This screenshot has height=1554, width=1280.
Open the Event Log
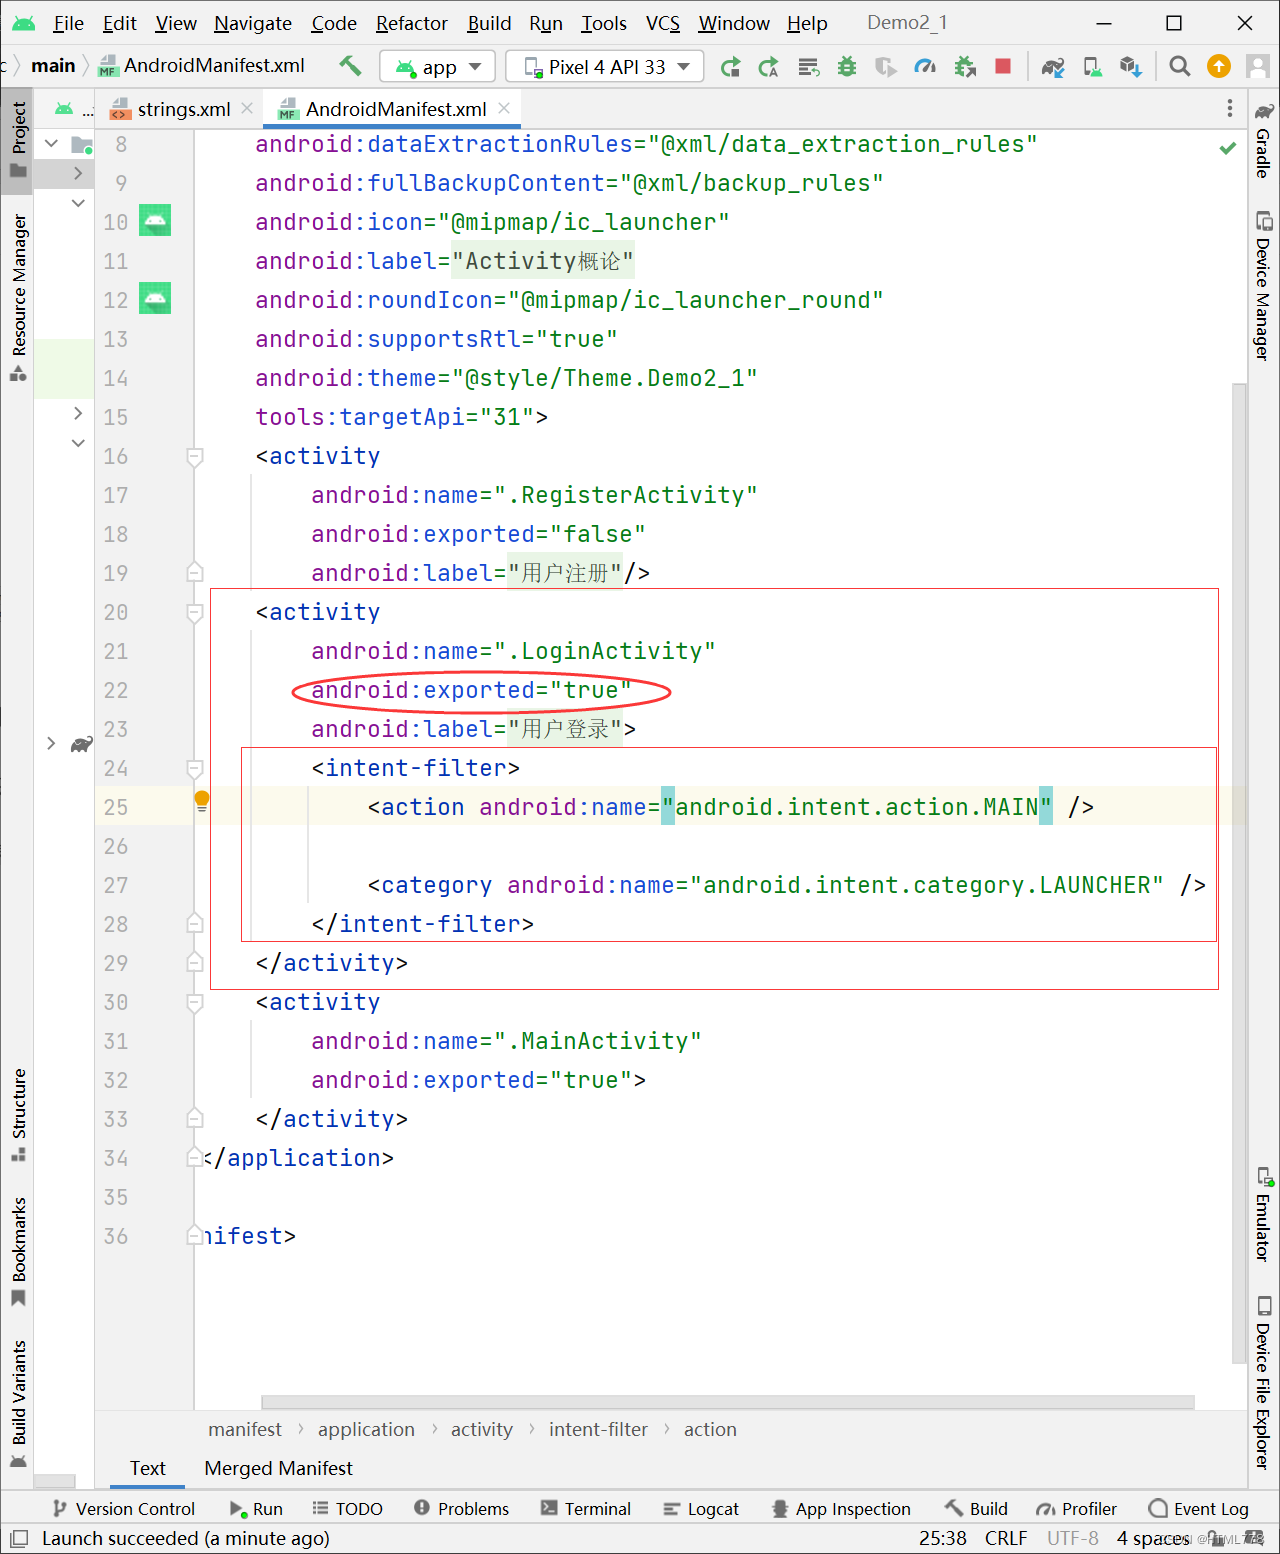[x=1199, y=1509]
